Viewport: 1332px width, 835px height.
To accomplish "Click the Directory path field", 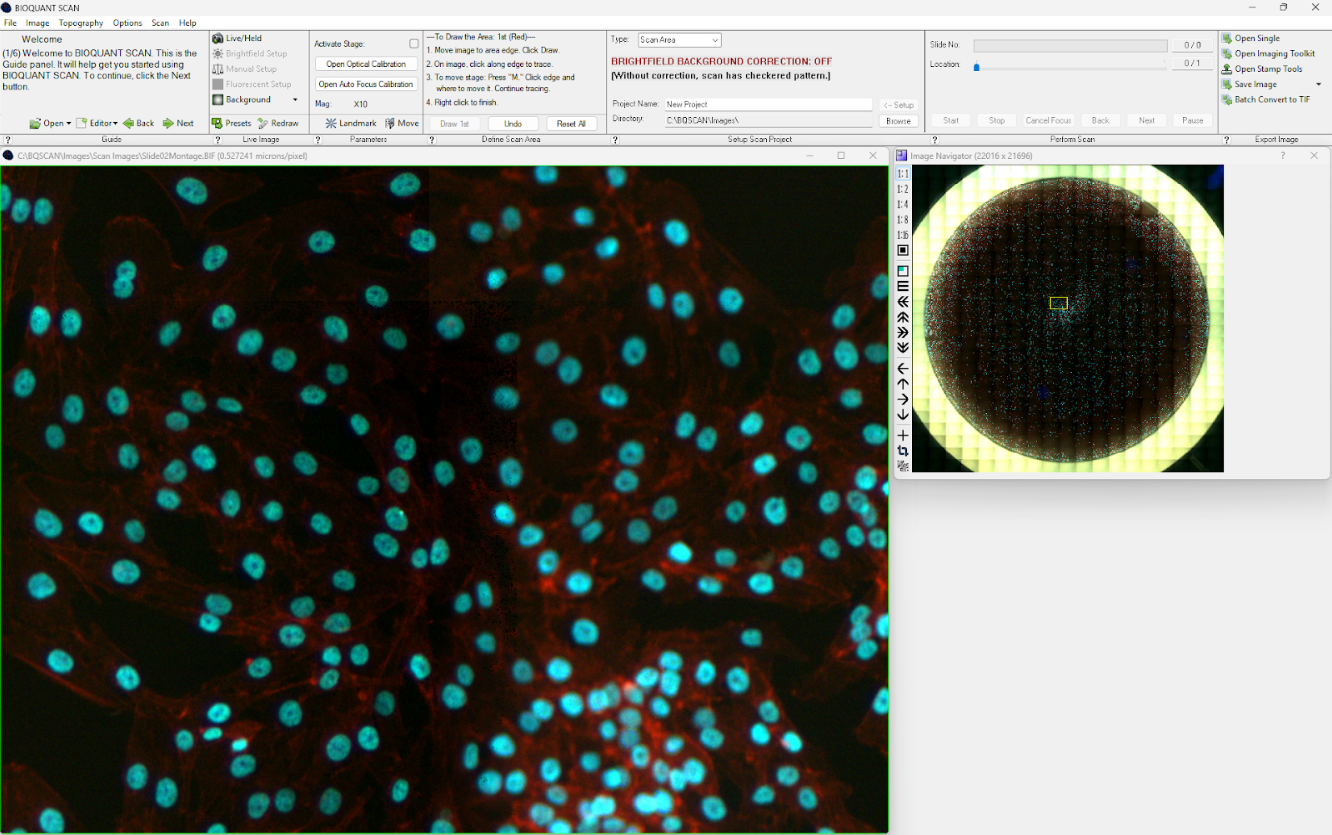I will (x=768, y=120).
